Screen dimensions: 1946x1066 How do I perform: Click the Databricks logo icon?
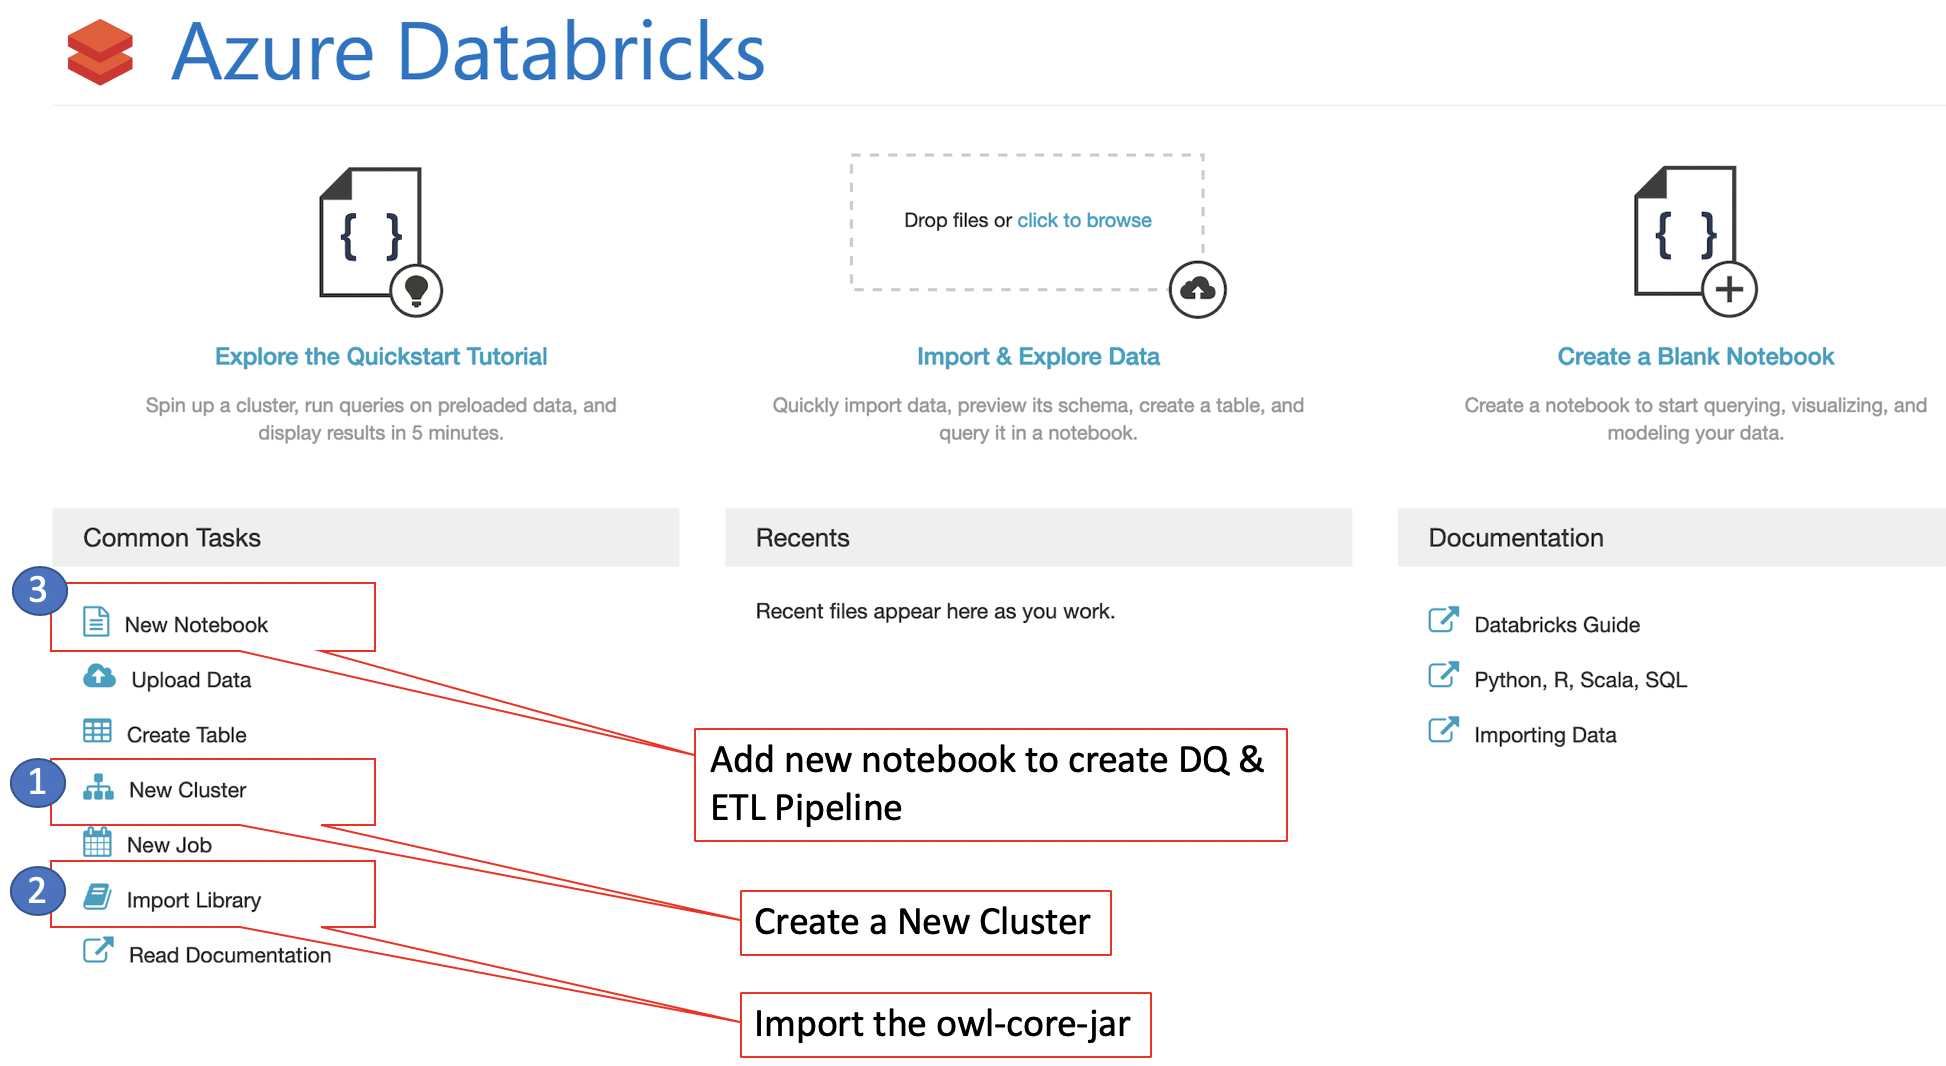tap(100, 52)
